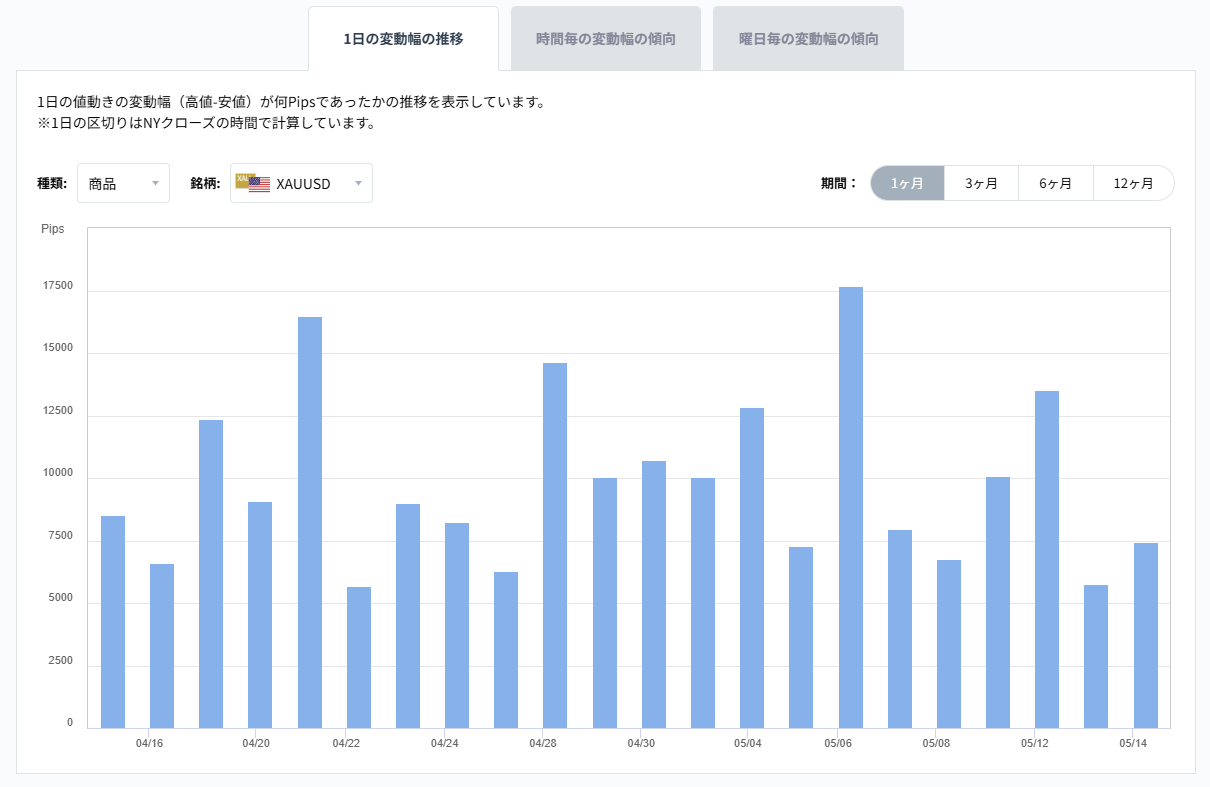Click the 期間： label
Screen dimensions: 1210x787
(x=840, y=183)
